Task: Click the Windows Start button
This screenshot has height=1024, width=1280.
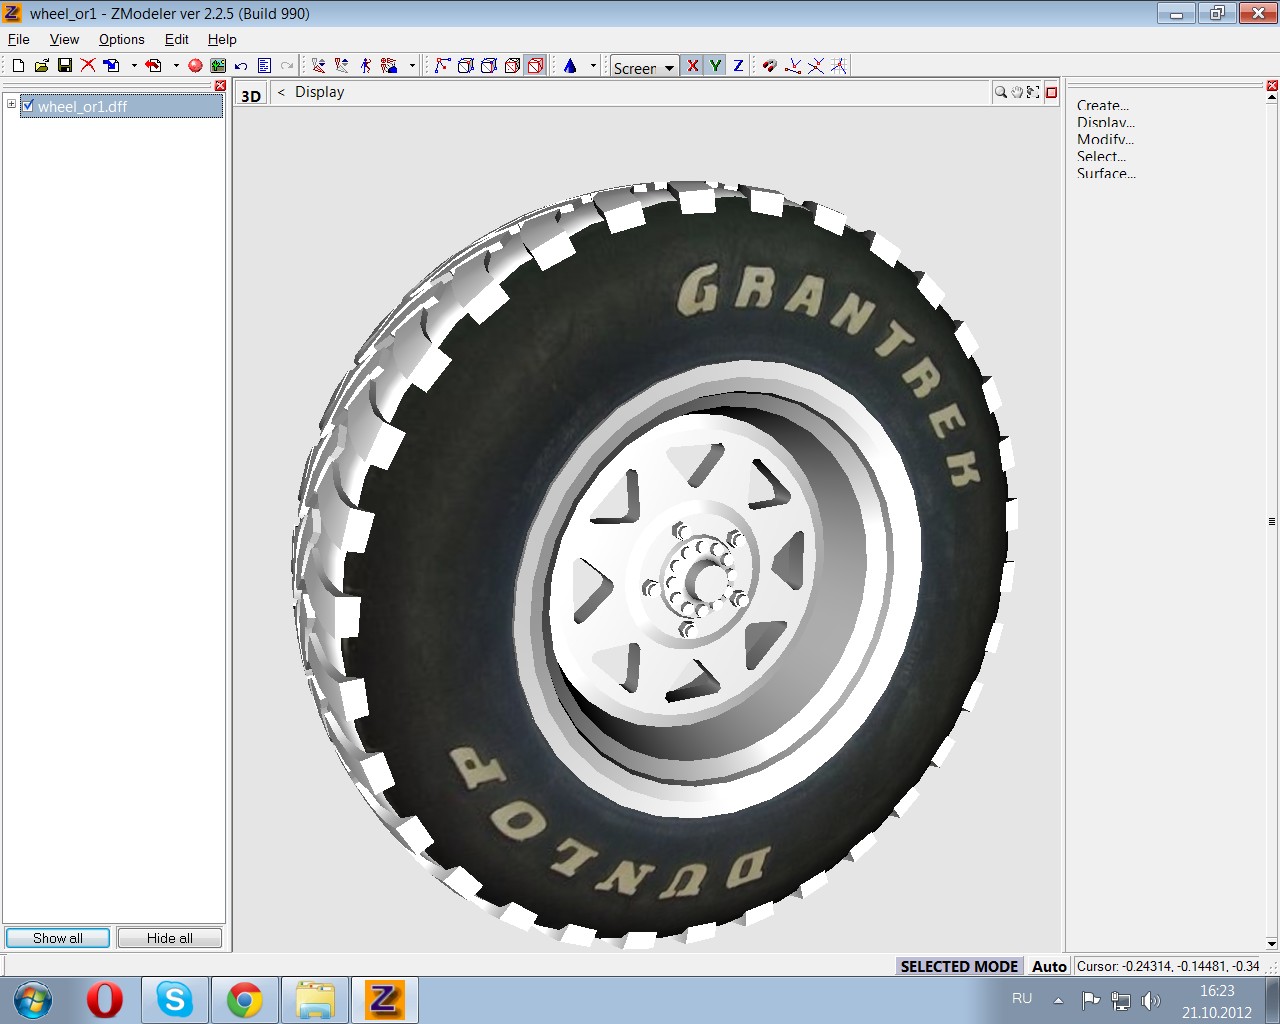Action: pyautogui.click(x=32, y=1000)
